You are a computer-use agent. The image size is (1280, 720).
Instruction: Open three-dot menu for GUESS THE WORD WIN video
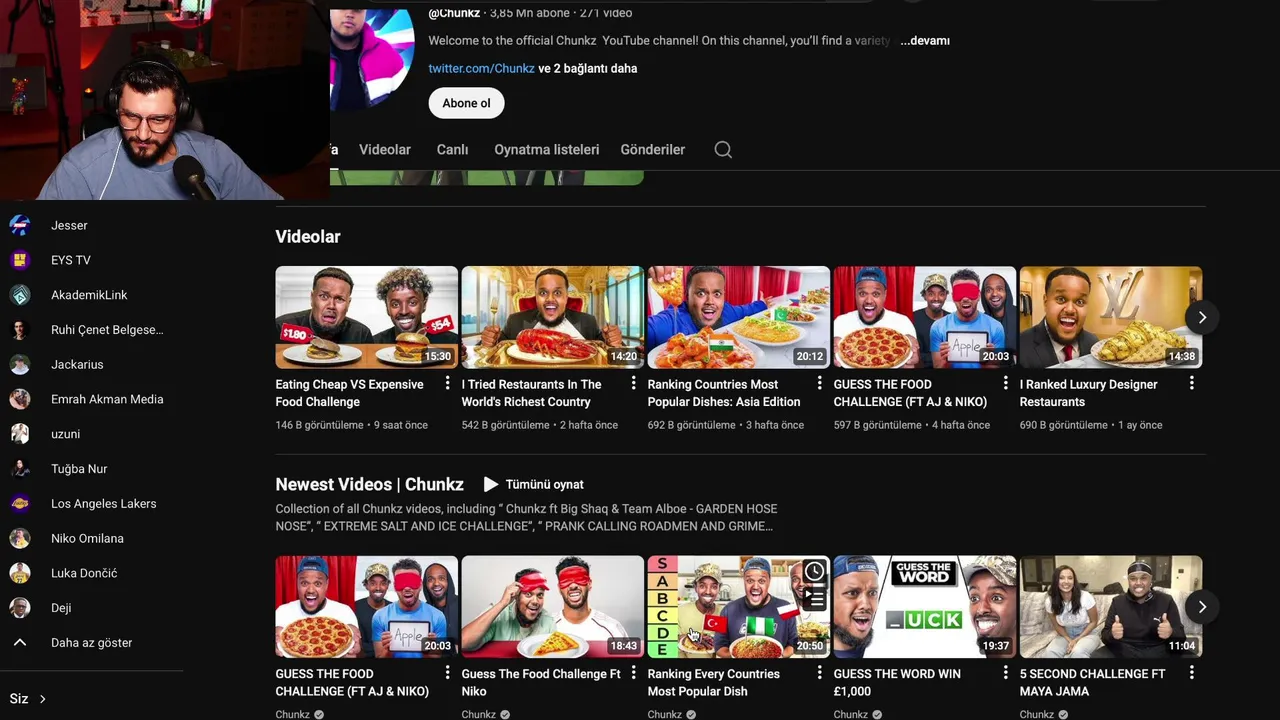pyautogui.click(x=1005, y=673)
